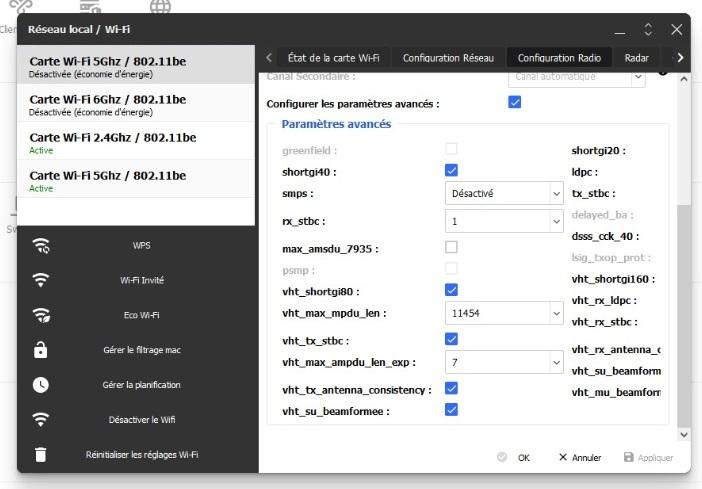
Task: Switch to the État de la carte Wi-Fi tab
Action: [333, 58]
